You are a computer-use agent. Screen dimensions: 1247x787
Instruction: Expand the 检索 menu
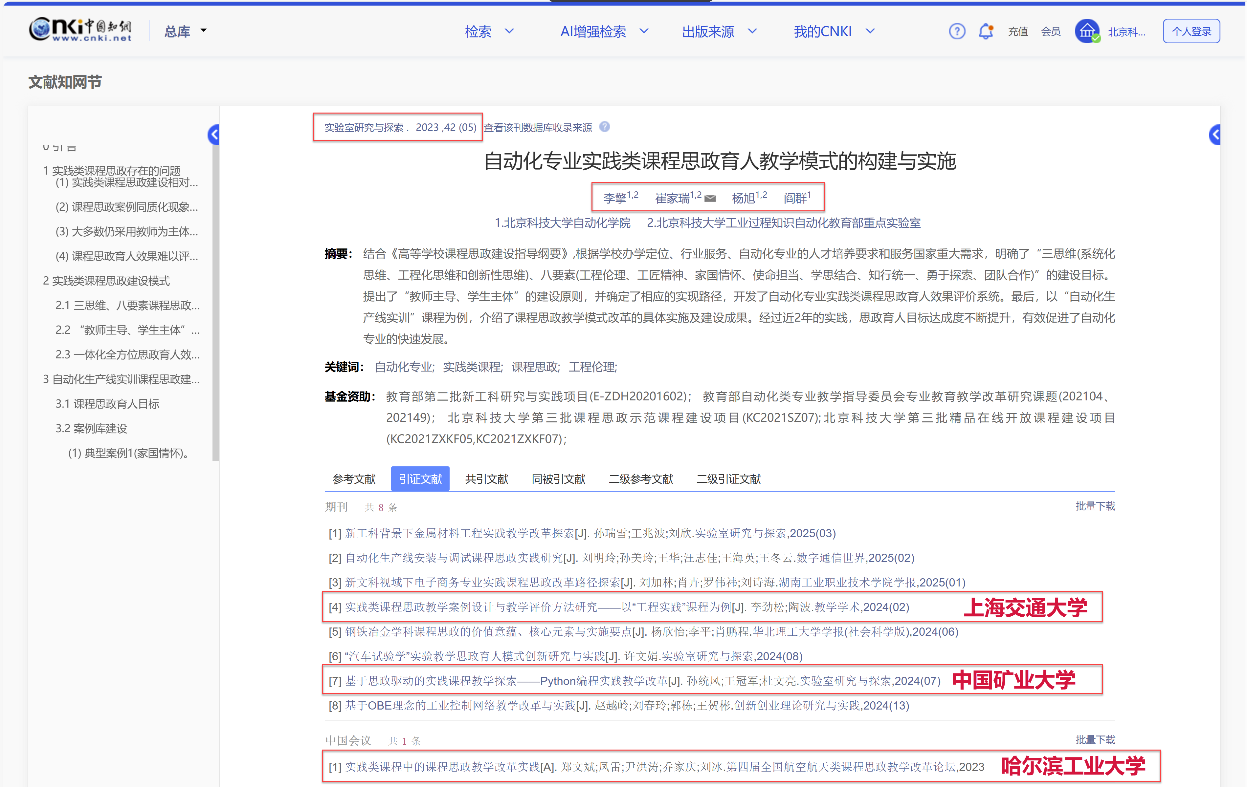(x=489, y=31)
